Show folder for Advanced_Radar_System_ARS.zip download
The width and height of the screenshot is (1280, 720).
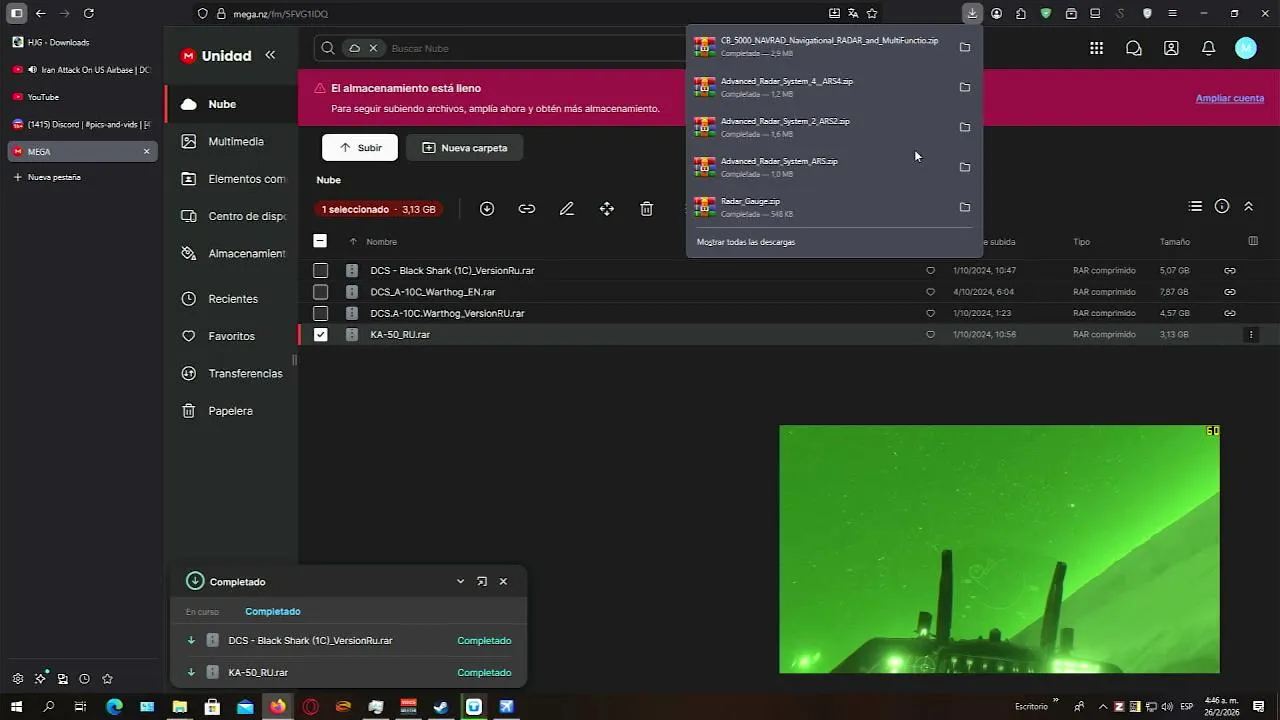[965, 167]
